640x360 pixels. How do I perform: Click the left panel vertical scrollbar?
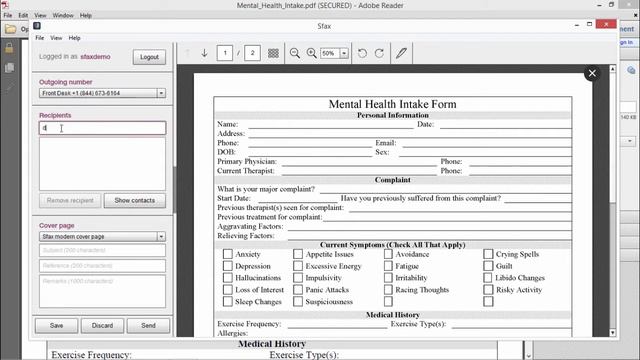[x=175, y=190]
